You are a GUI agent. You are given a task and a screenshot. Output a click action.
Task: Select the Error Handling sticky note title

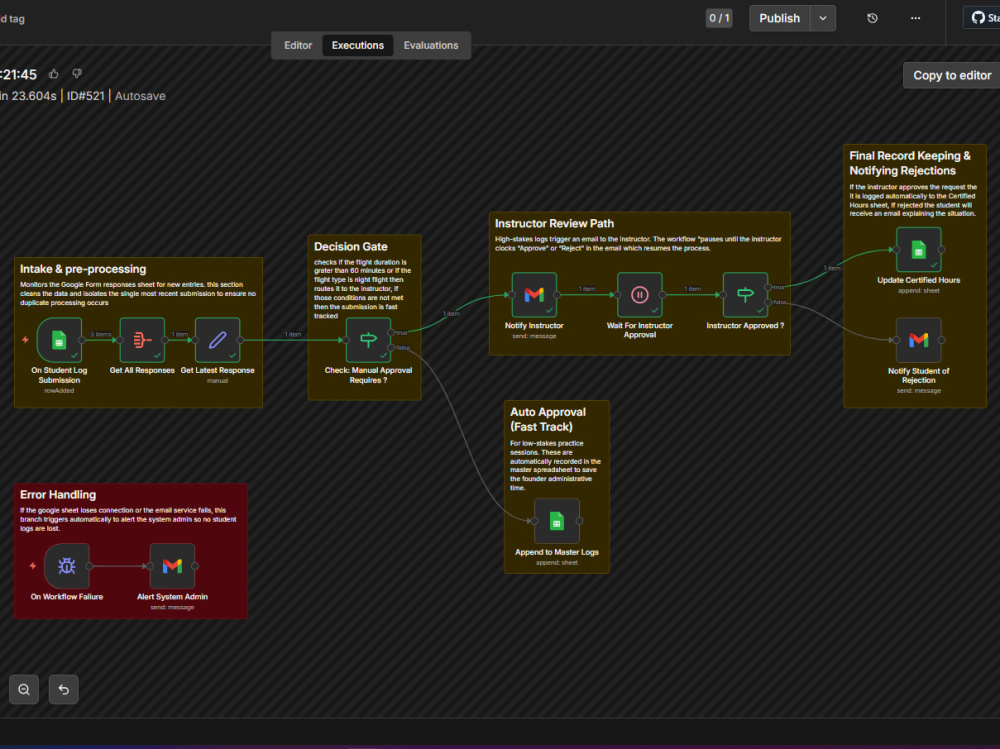[58, 494]
